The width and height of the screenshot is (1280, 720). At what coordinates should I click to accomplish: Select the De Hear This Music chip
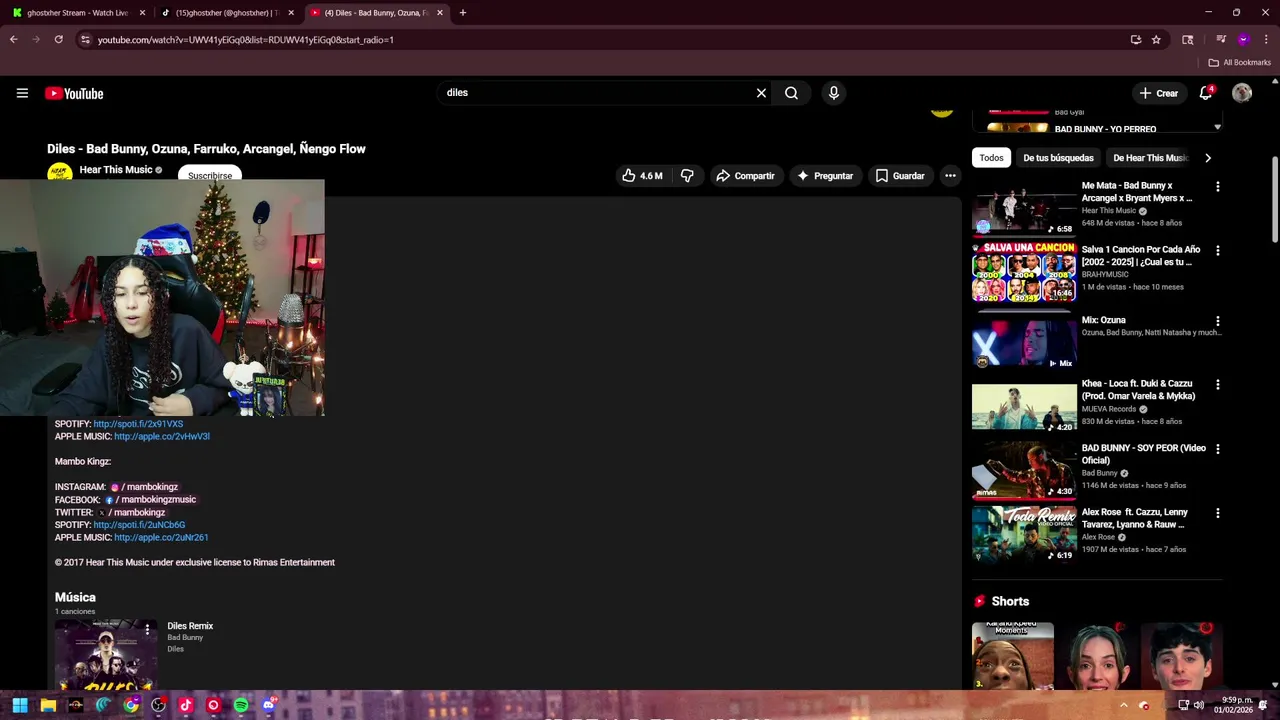coord(1150,158)
